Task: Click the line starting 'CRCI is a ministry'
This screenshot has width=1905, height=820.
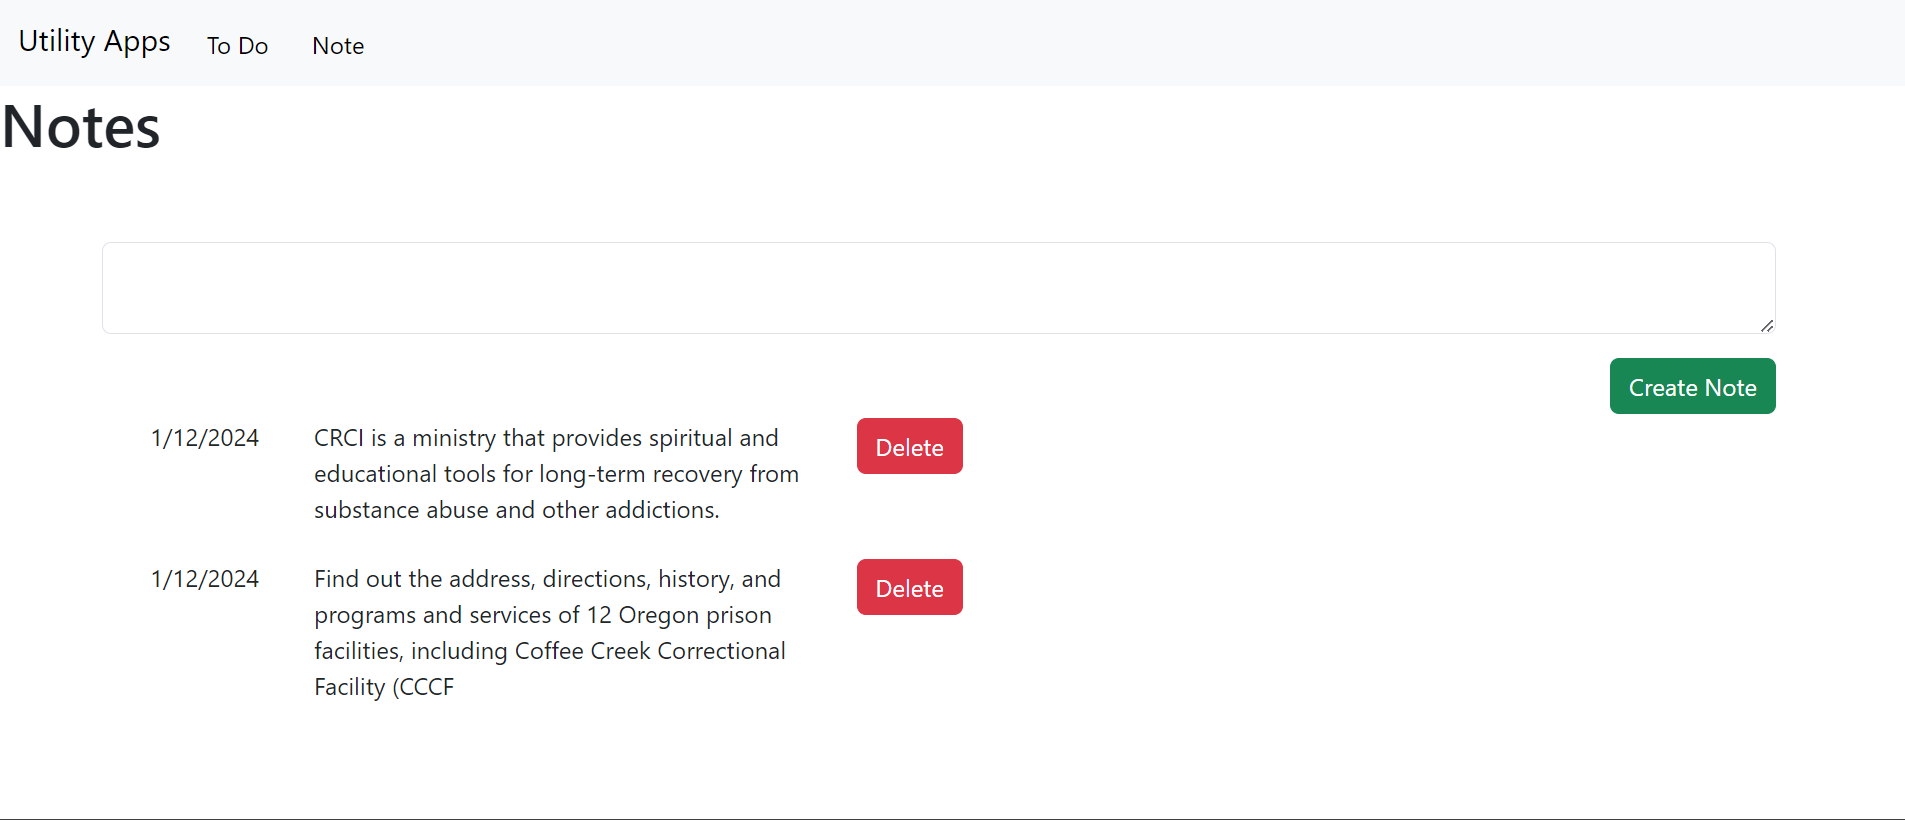Action: [546, 438]
